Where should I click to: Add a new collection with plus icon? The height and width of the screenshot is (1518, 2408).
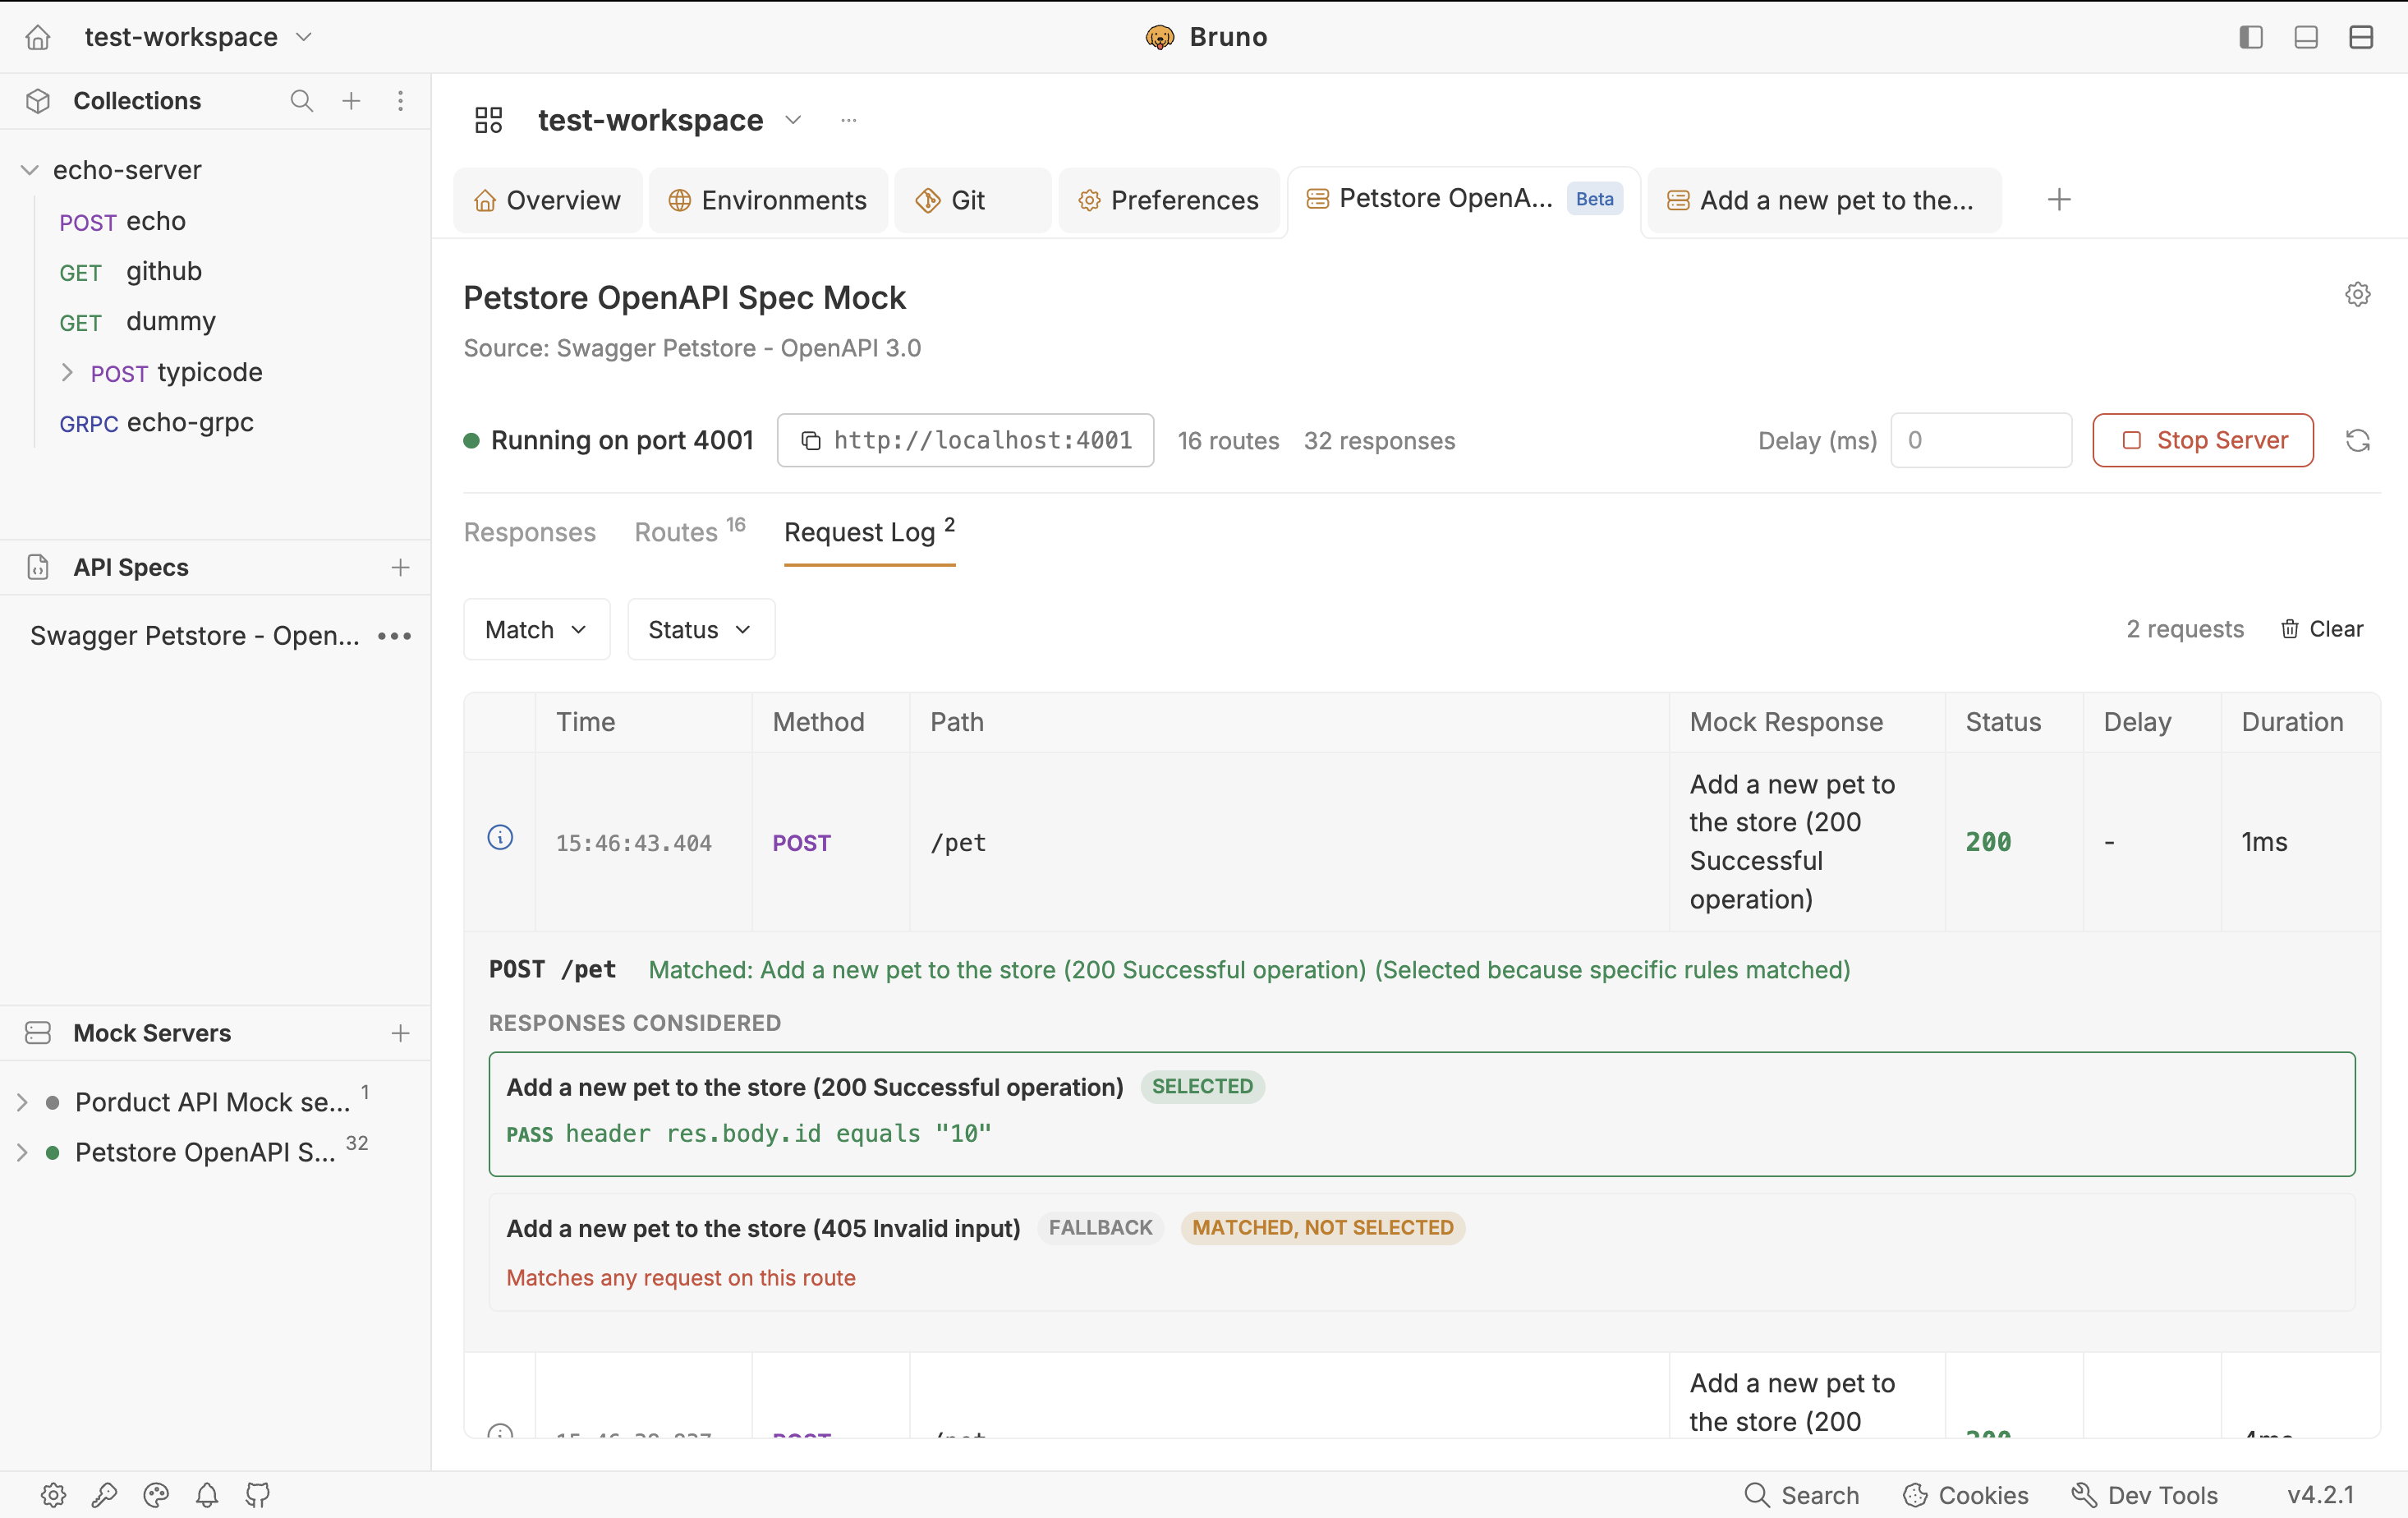pyautogui.click(x=351, y=101)
